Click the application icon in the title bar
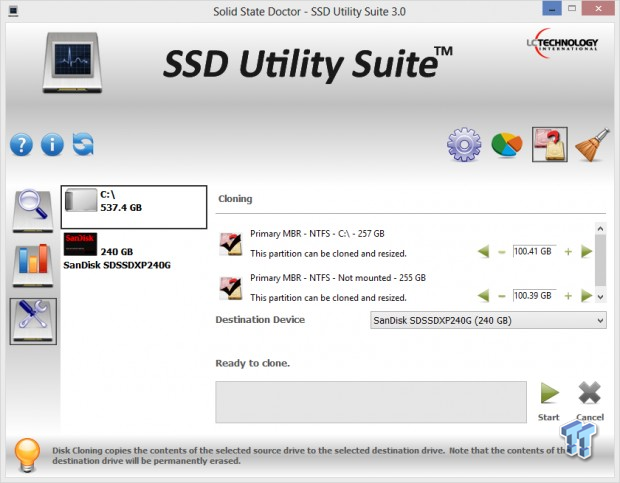The height and width of the screenshot is (483, 620). [13, 11]
